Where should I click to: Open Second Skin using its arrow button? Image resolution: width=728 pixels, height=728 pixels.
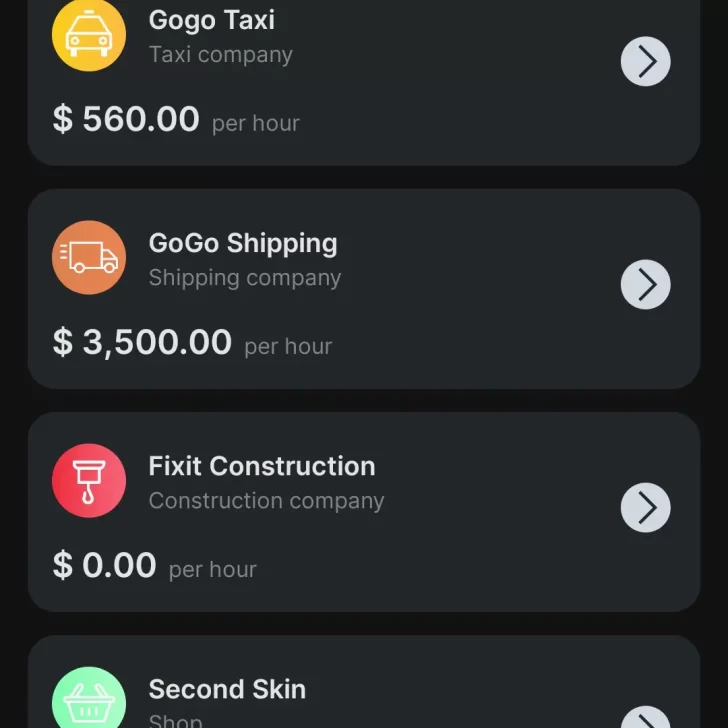pyautogui.click(x=645, y=718)
